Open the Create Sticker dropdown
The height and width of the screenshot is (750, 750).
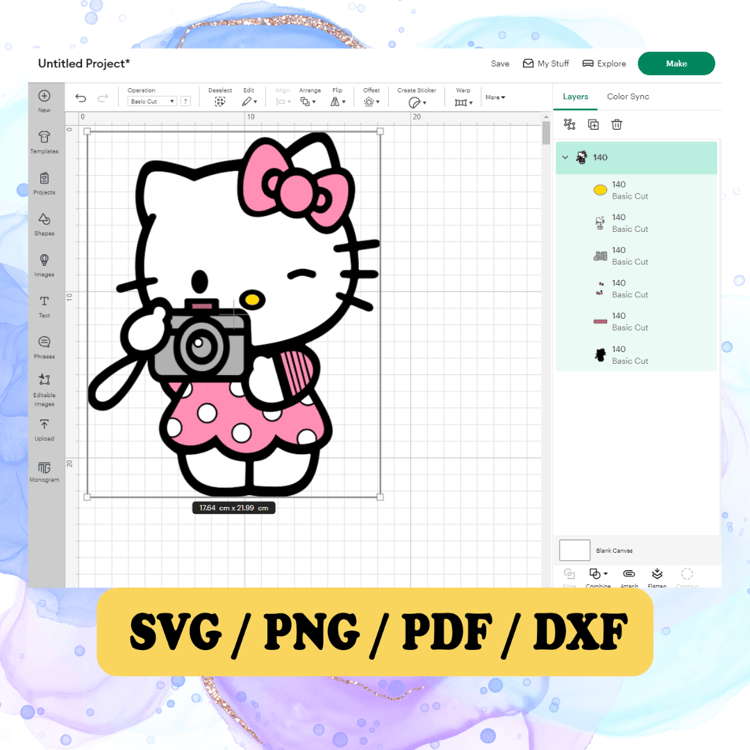pyautogui.click(x=417, y=102)
